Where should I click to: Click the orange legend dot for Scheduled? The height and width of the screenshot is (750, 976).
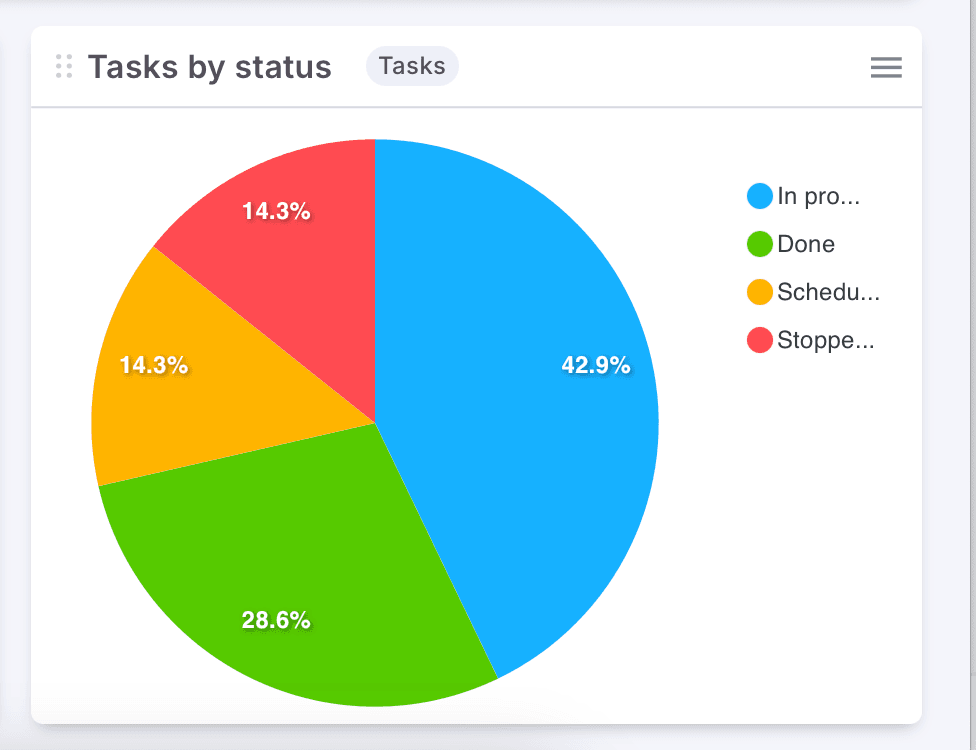pyautogui.click(x=760, y=292)
